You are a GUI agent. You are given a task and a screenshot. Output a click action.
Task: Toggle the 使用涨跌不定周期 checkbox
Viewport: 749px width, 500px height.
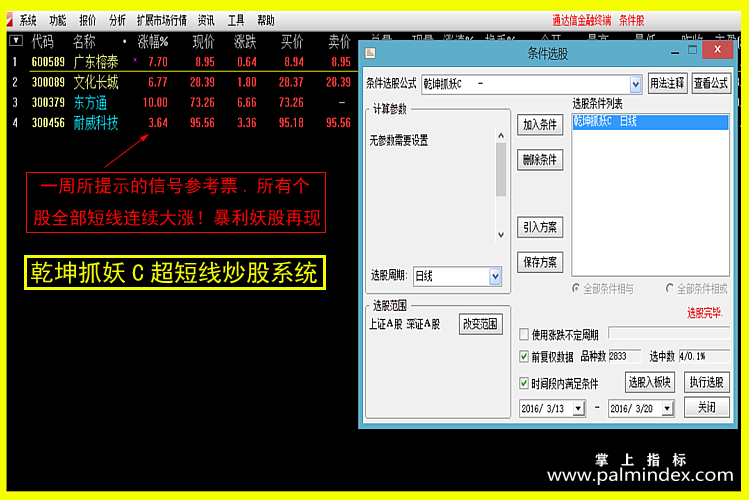pos(524,334)
